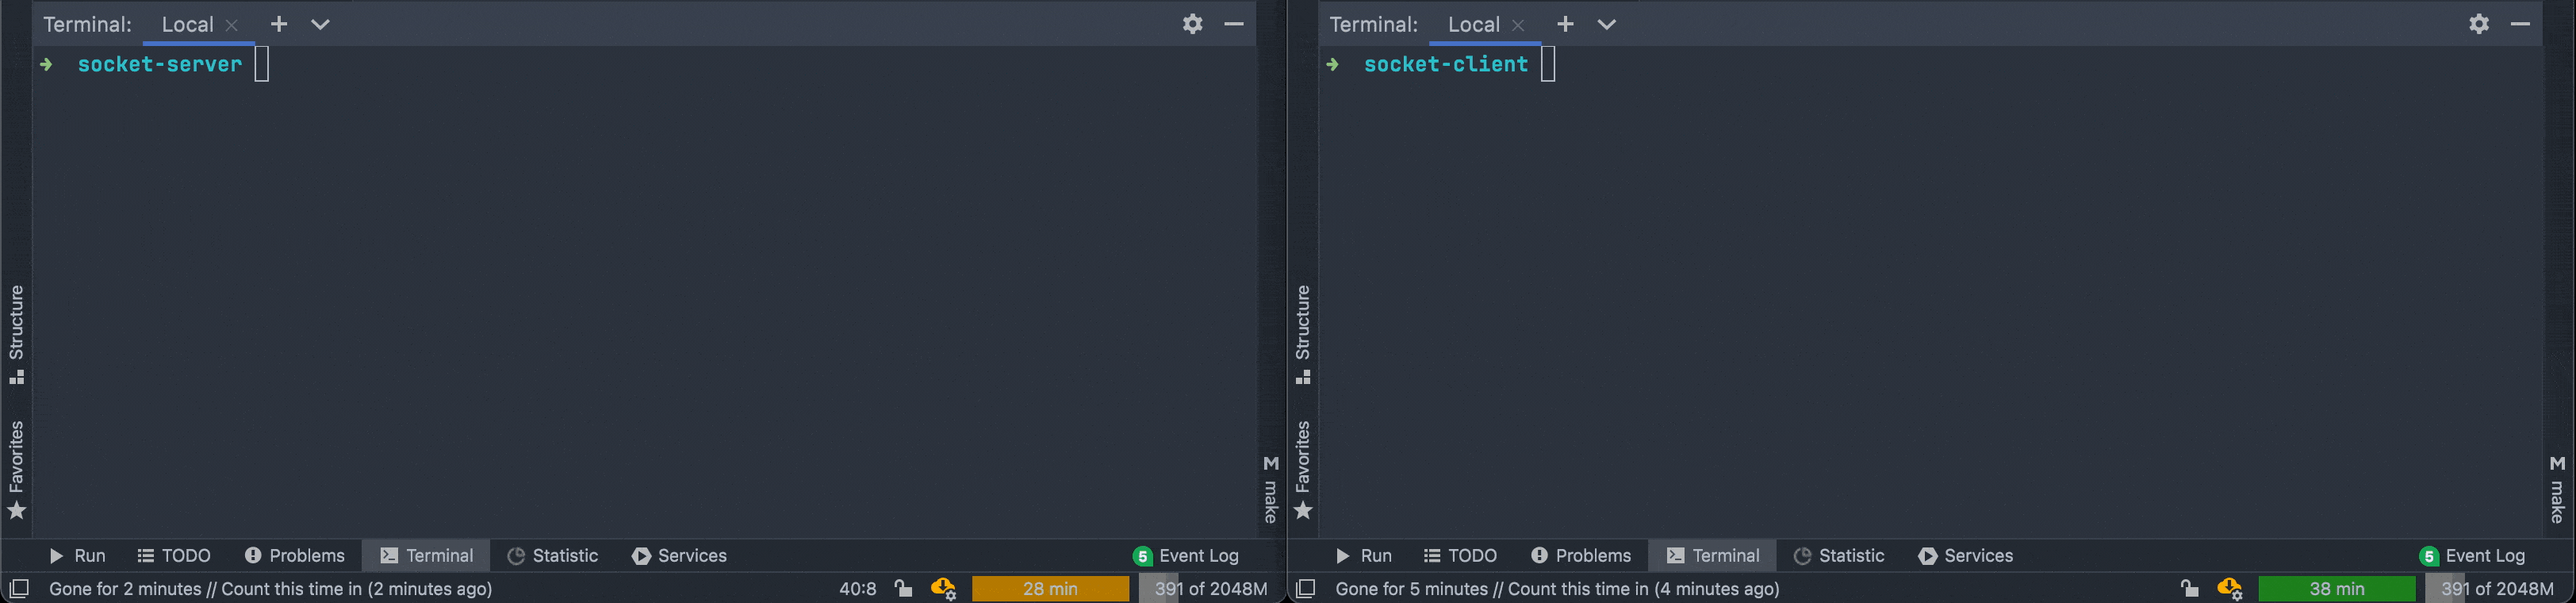Toggle read-only lock icon in socket-client window
The image size is (2576, 603).
click(2189, 589)
